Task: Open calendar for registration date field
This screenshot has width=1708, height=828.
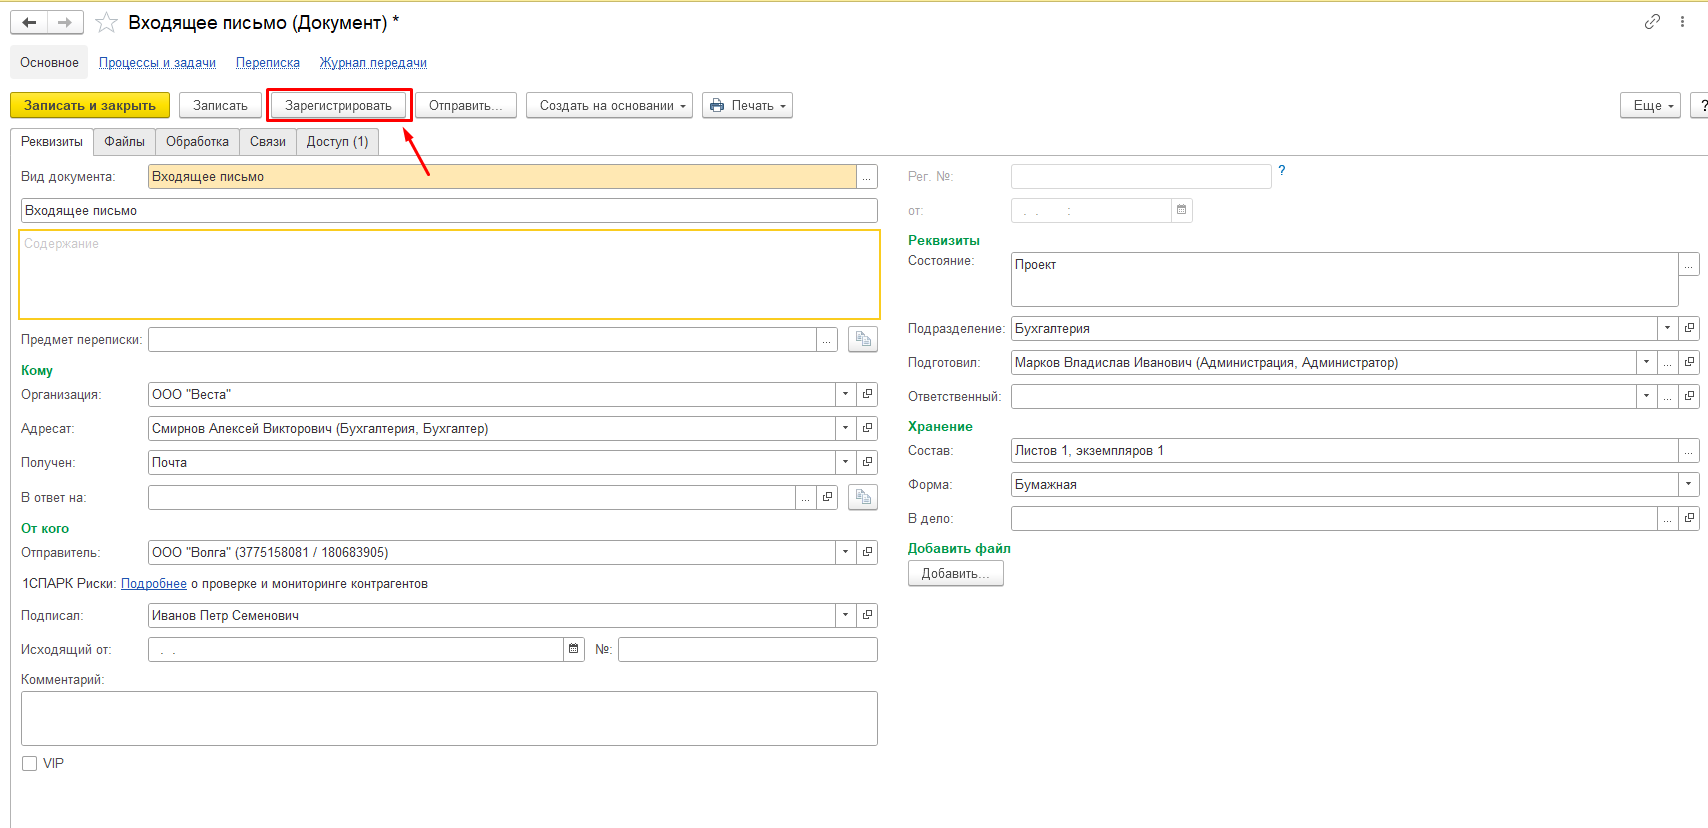Action: [1181, 210]
